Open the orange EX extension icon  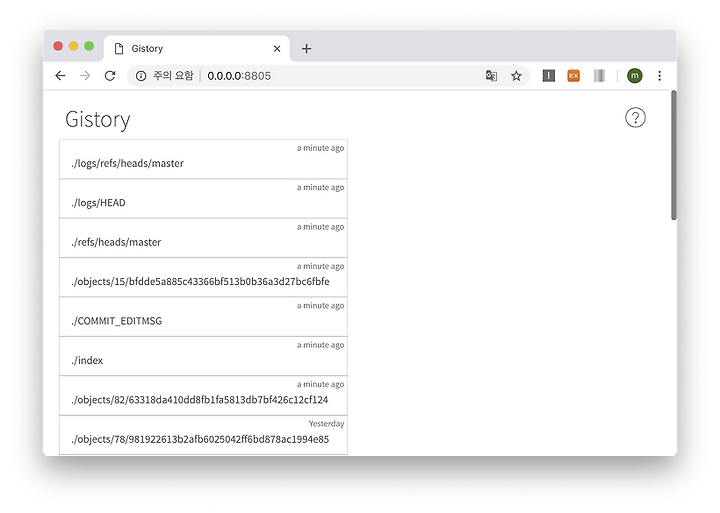tap(574, 76)
